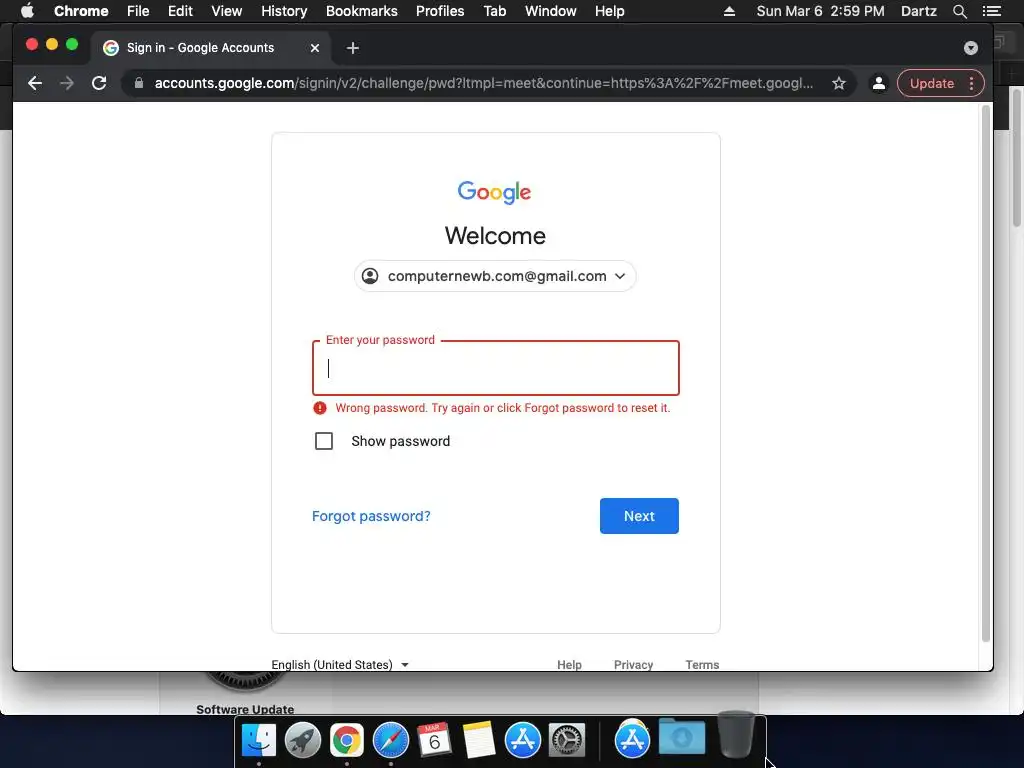Click the forward navigation arrow

click(67, 84)
